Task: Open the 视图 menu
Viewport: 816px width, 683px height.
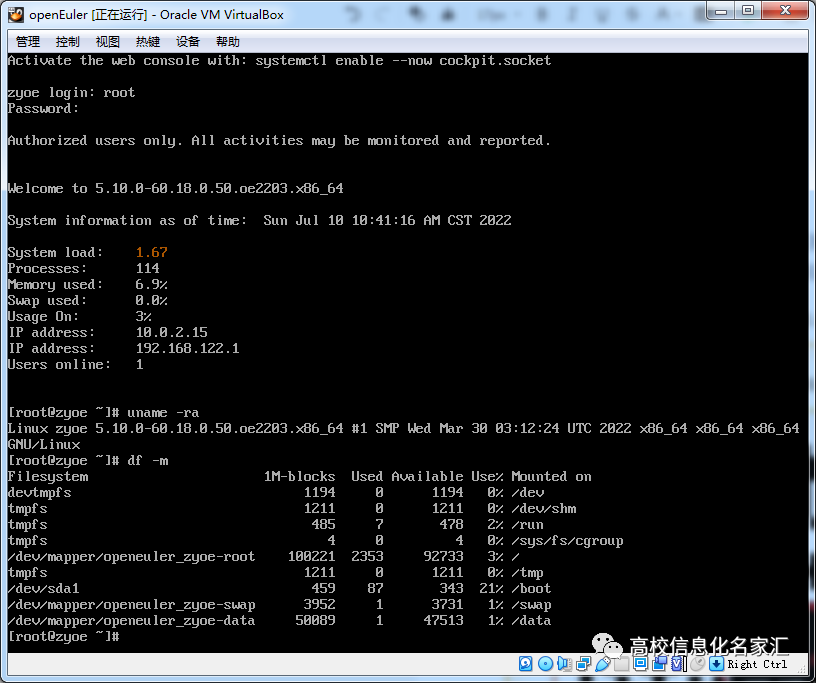Action: pyautogui.click(x=108, y=41)
